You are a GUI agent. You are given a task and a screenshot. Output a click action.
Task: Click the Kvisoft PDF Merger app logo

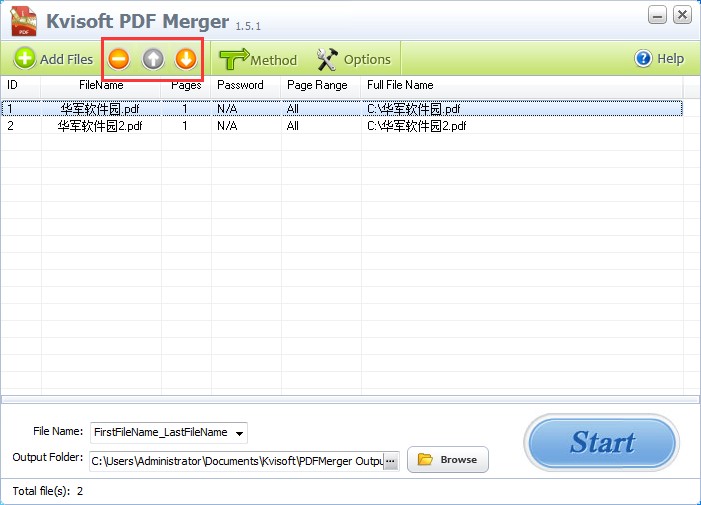[x=24, y=21]
